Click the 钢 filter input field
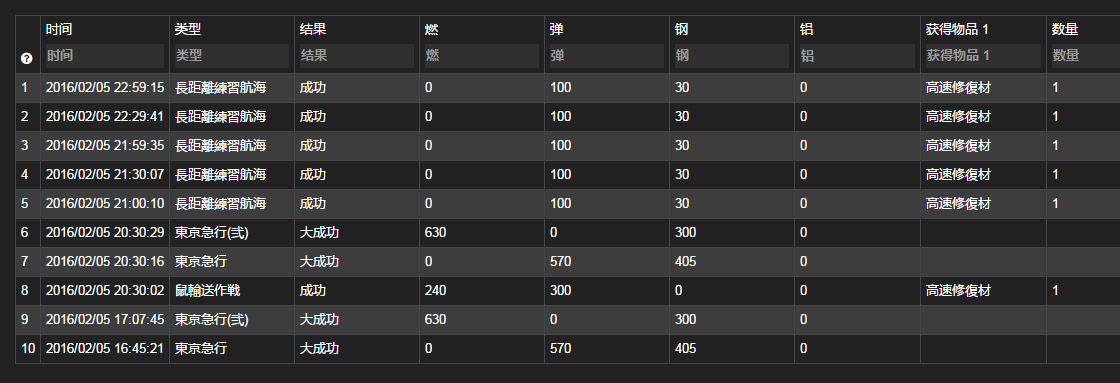Image resolution: width=1120 pixels, height=383 pixels. point(731,56)
